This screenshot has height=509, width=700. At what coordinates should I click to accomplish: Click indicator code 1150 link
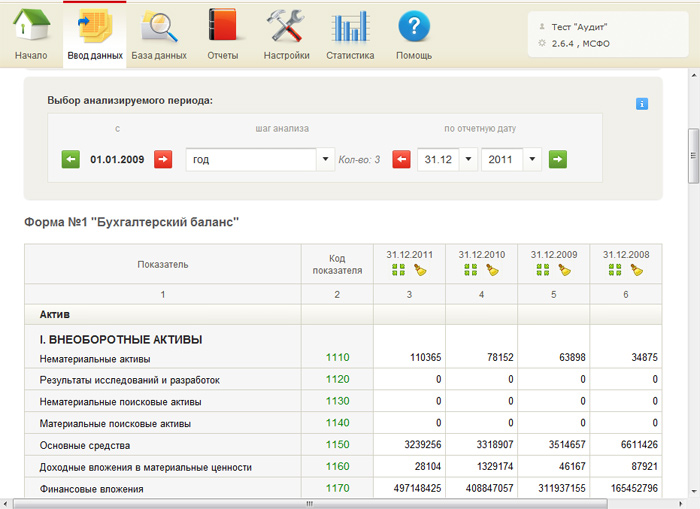[x=337, y=445]
